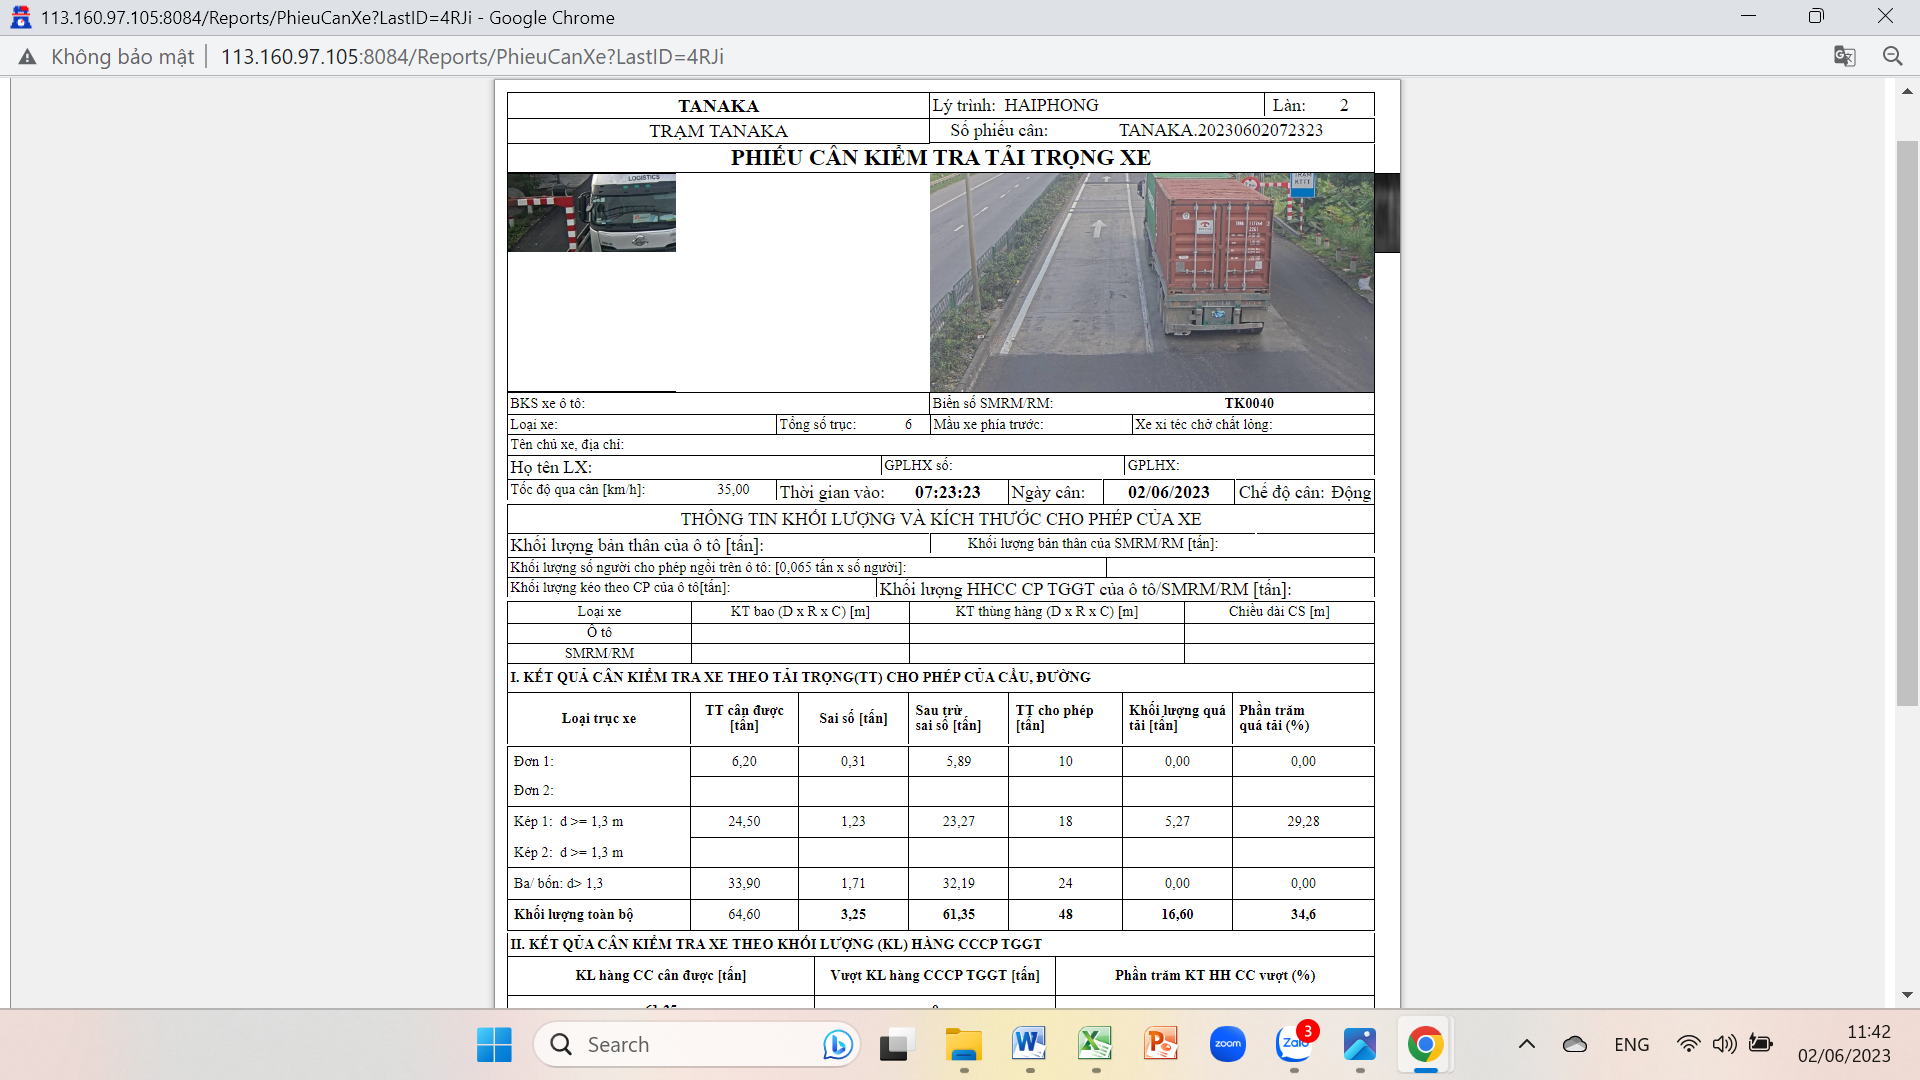Click the 'Không bảo mật' security warning icon
Viewport: 1920px width, 1080px height.
click(x=27, y=57)
